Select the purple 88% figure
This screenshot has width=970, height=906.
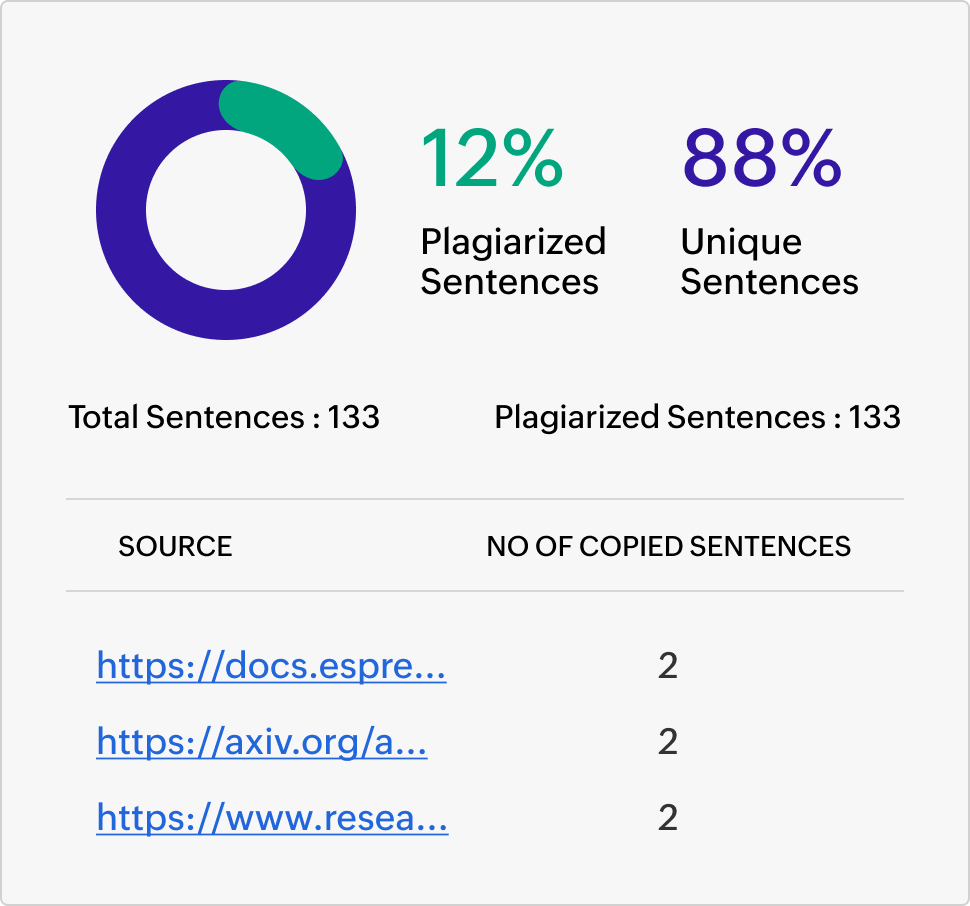click(x=761, y=158)
